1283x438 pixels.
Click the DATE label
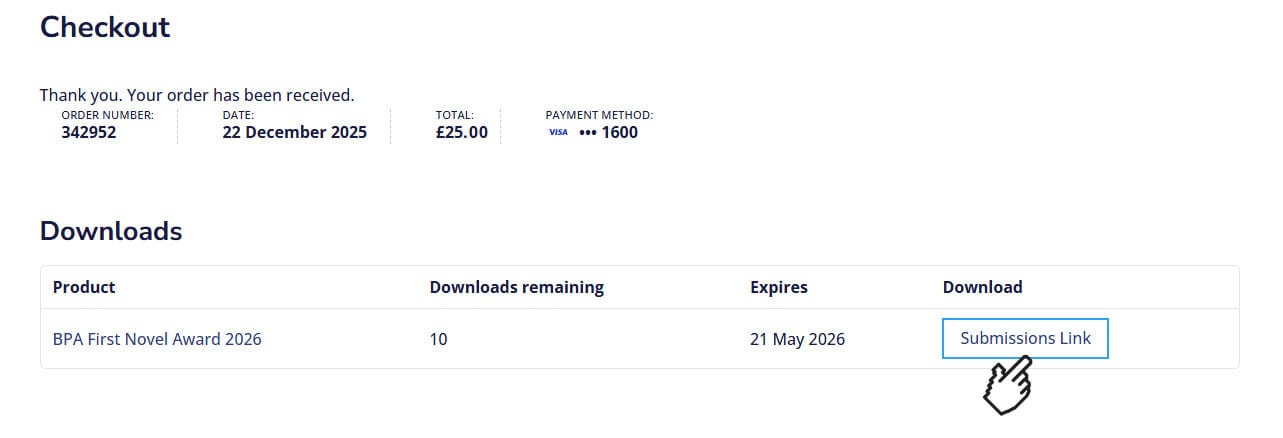point(238,116)
